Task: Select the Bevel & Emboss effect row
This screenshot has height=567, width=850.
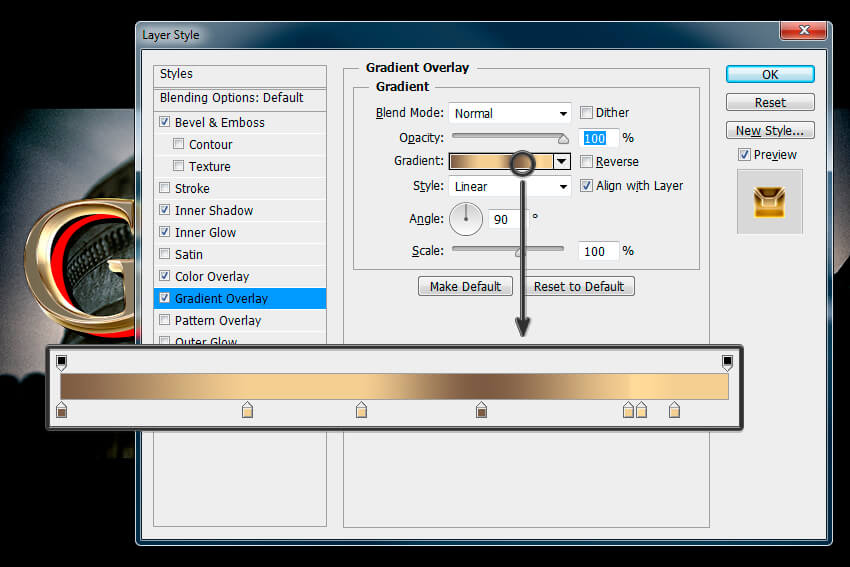Action: [240, 123]
